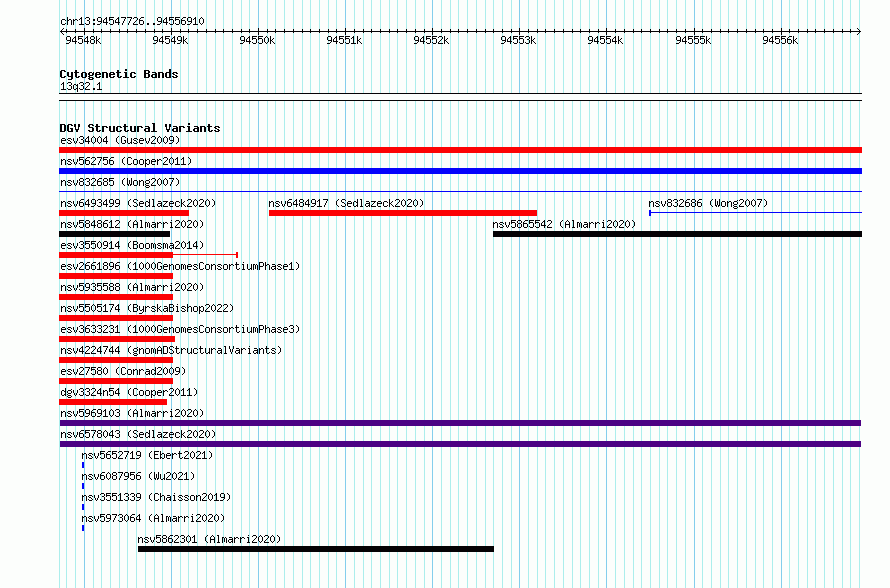The width and height of the screenshot is (890, 588).
Task: Click the 94552k ruler tick label
Action: pyautogui.click(x=431, y=40)
